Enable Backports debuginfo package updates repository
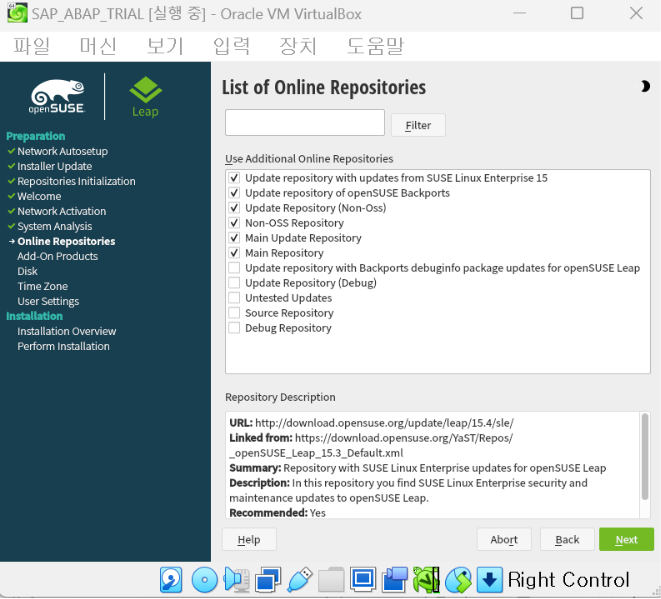The height and width of the screenshot is (599, 661). [x=234, y=269]
